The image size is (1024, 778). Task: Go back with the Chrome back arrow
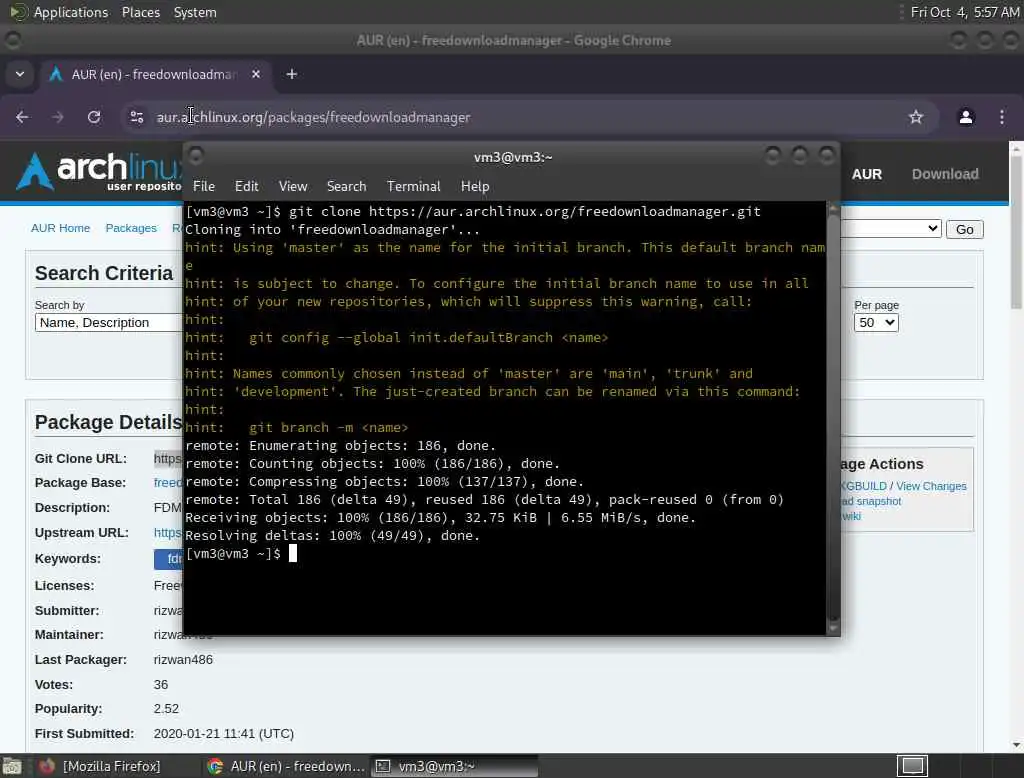pyautogui.click(x=22, y=117)
